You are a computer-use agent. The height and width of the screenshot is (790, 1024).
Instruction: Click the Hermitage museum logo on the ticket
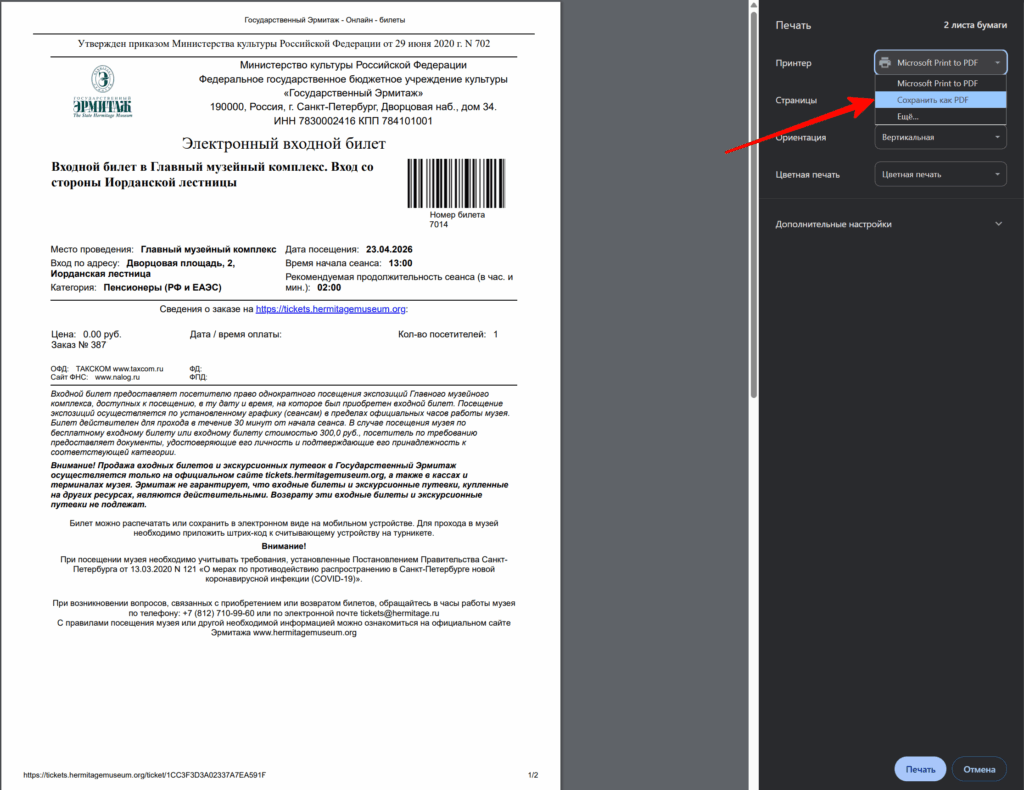(103, 91)
